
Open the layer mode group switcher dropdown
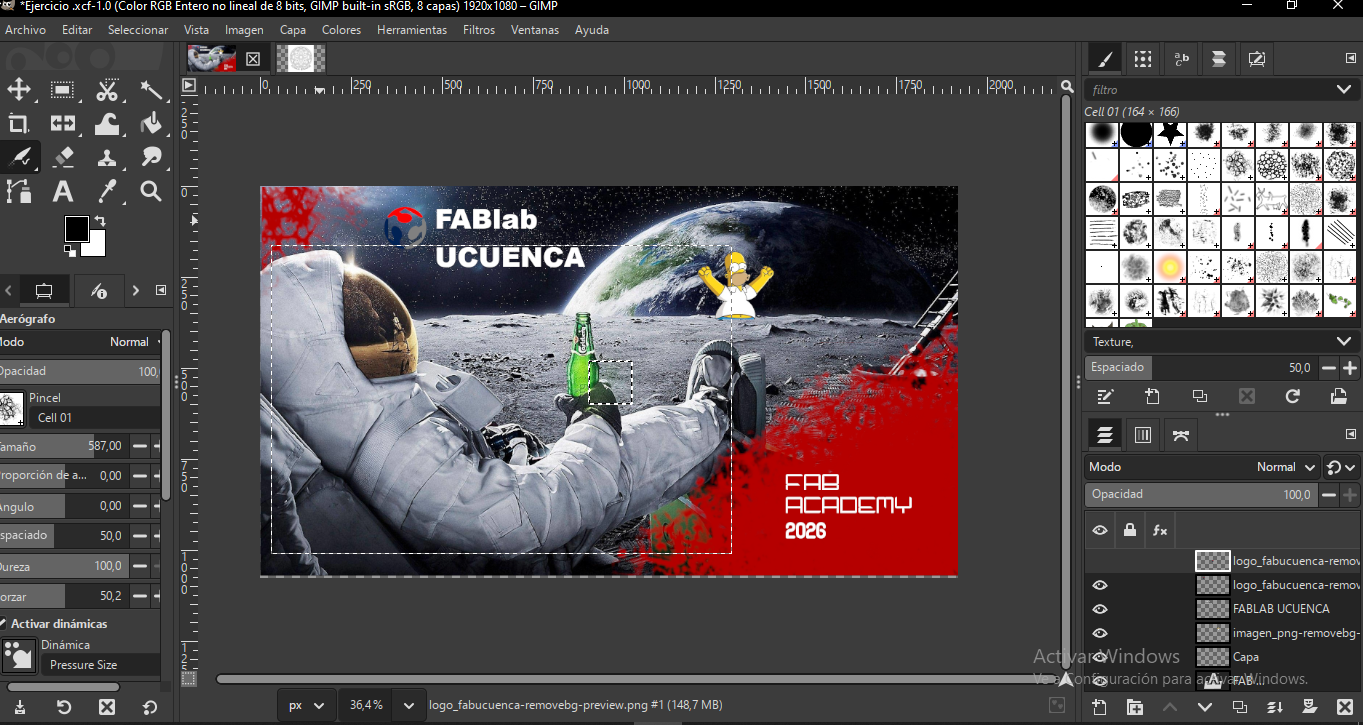tap(1339, 467)
